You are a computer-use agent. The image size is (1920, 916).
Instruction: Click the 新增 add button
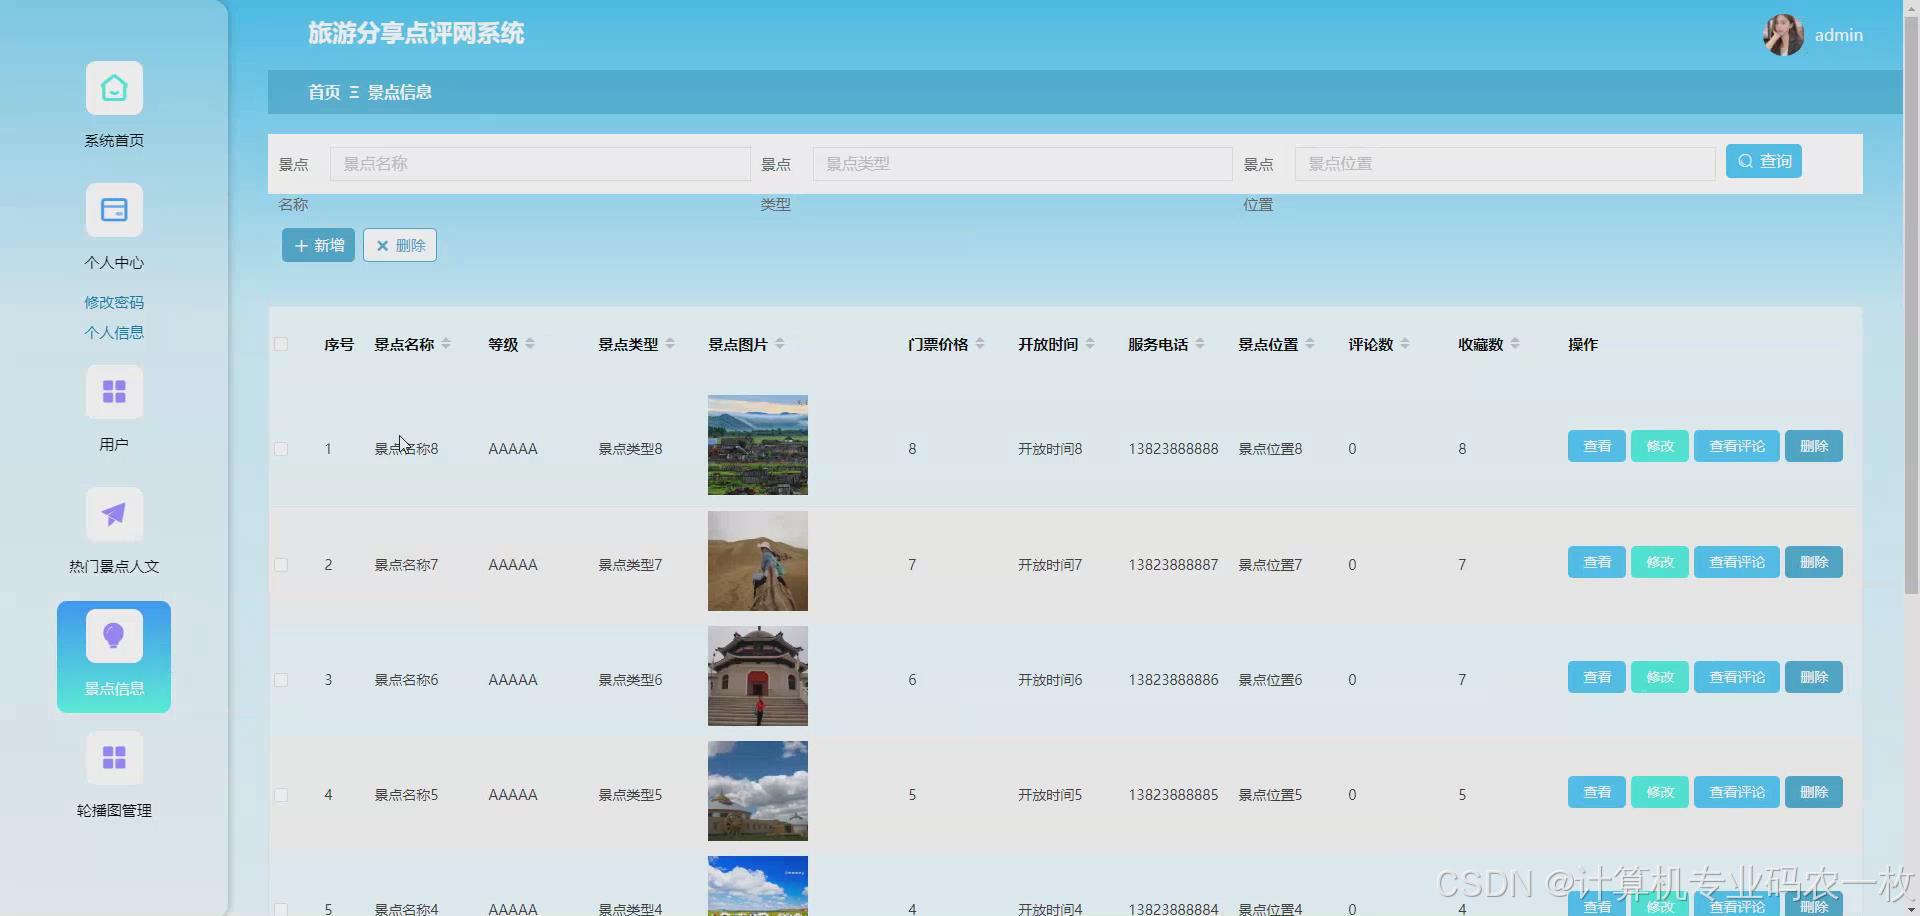point(318,245)
